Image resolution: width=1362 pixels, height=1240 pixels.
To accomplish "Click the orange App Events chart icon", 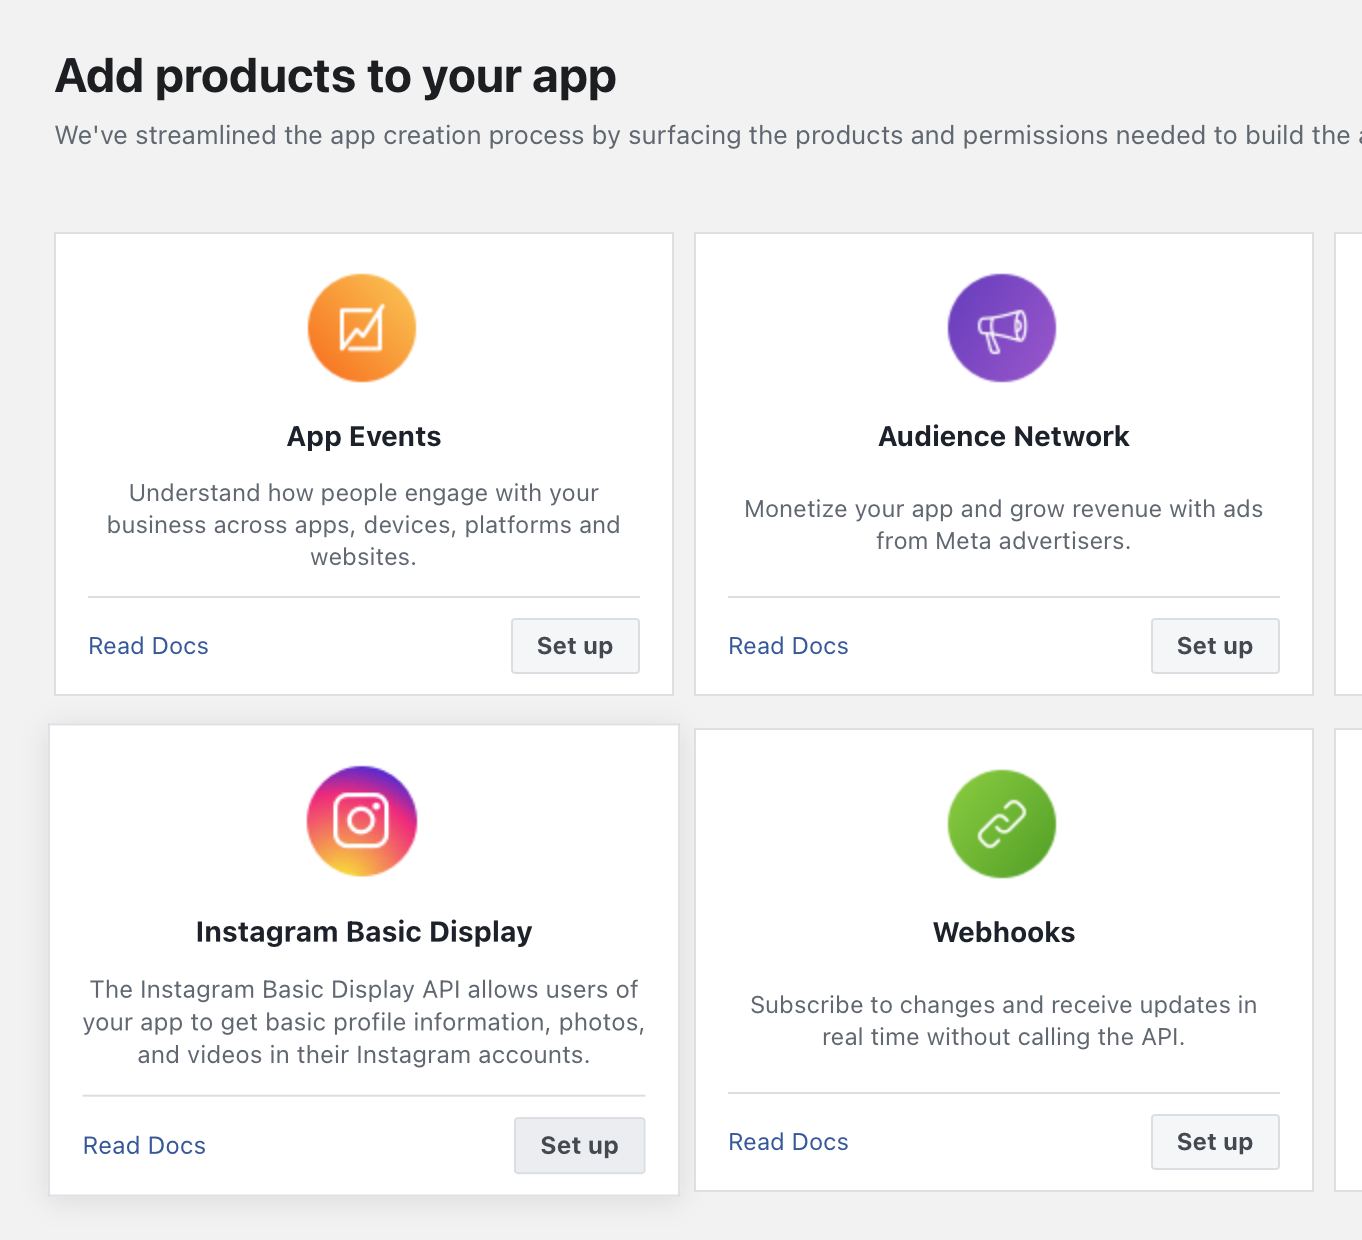I will [x=362, y=328].
